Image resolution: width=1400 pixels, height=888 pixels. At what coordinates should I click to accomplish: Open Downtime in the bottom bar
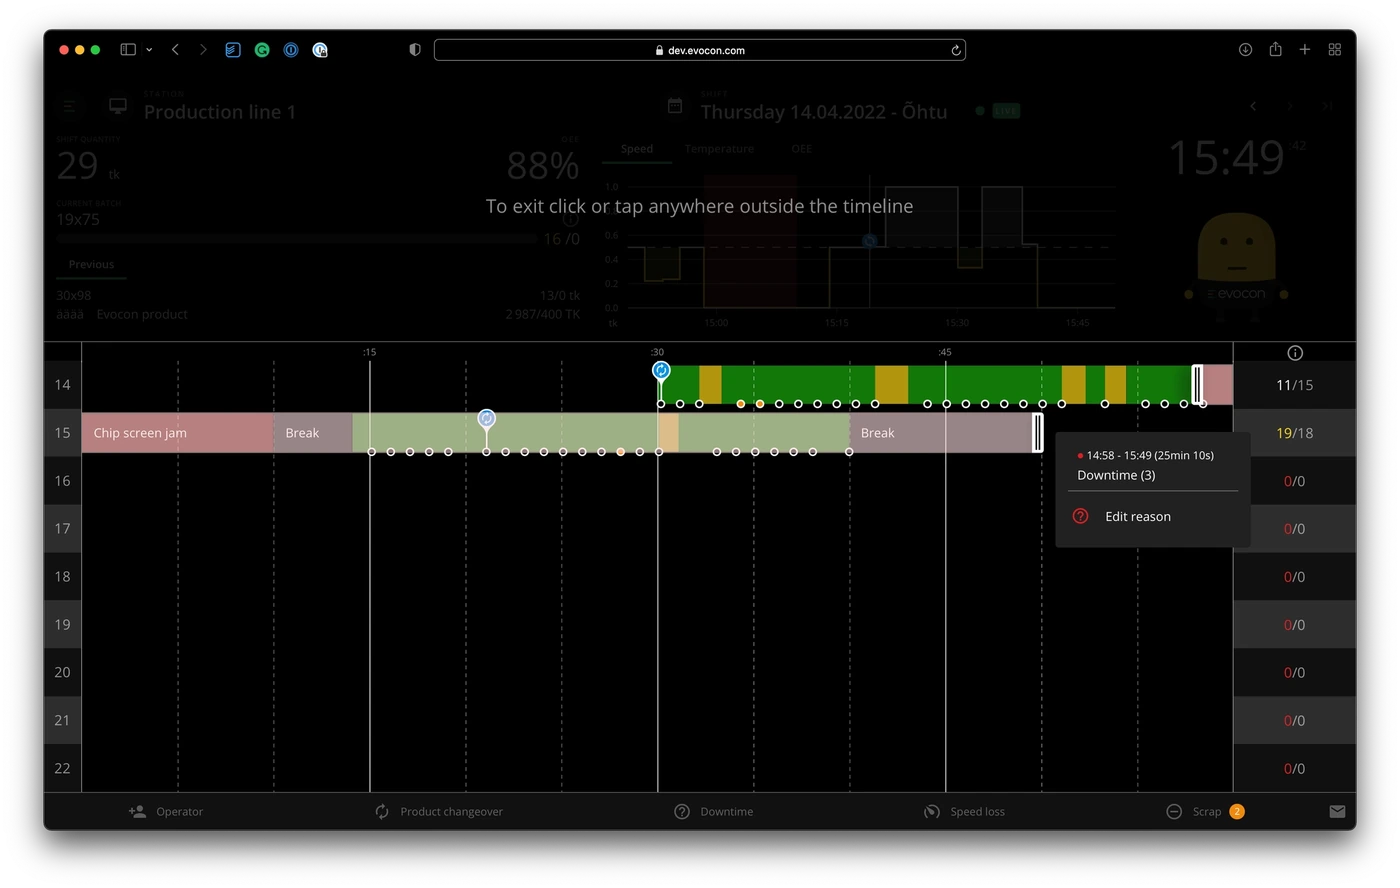[x=714, y=812]
